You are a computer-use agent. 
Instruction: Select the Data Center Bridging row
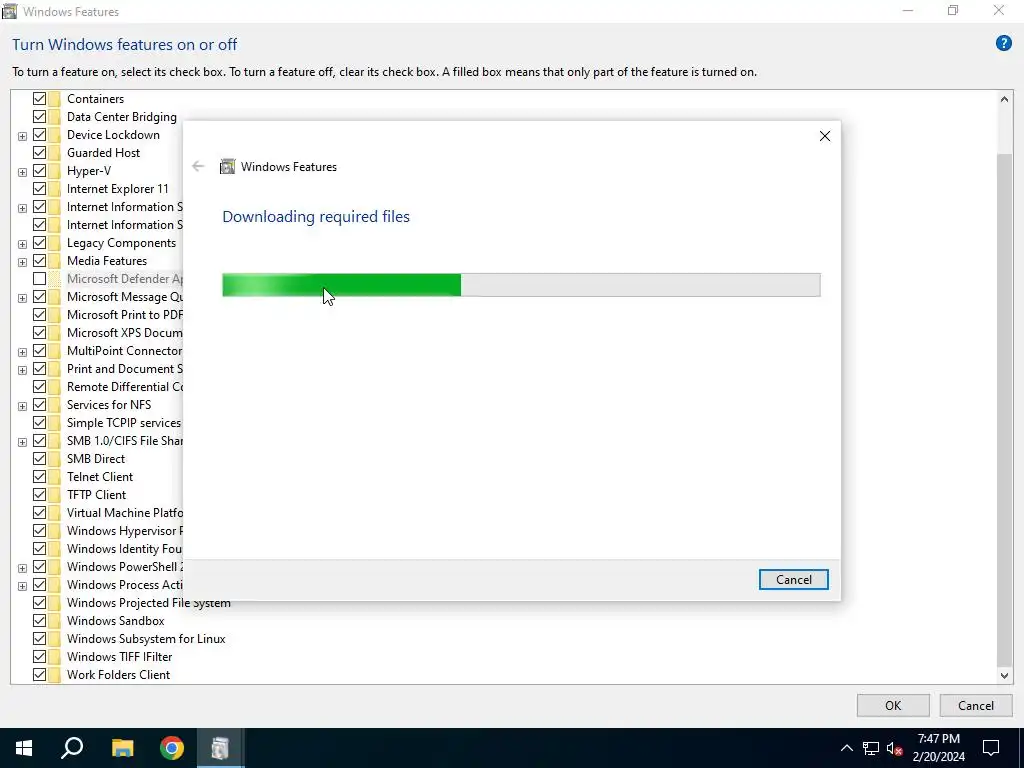click(x=121, y=117)
